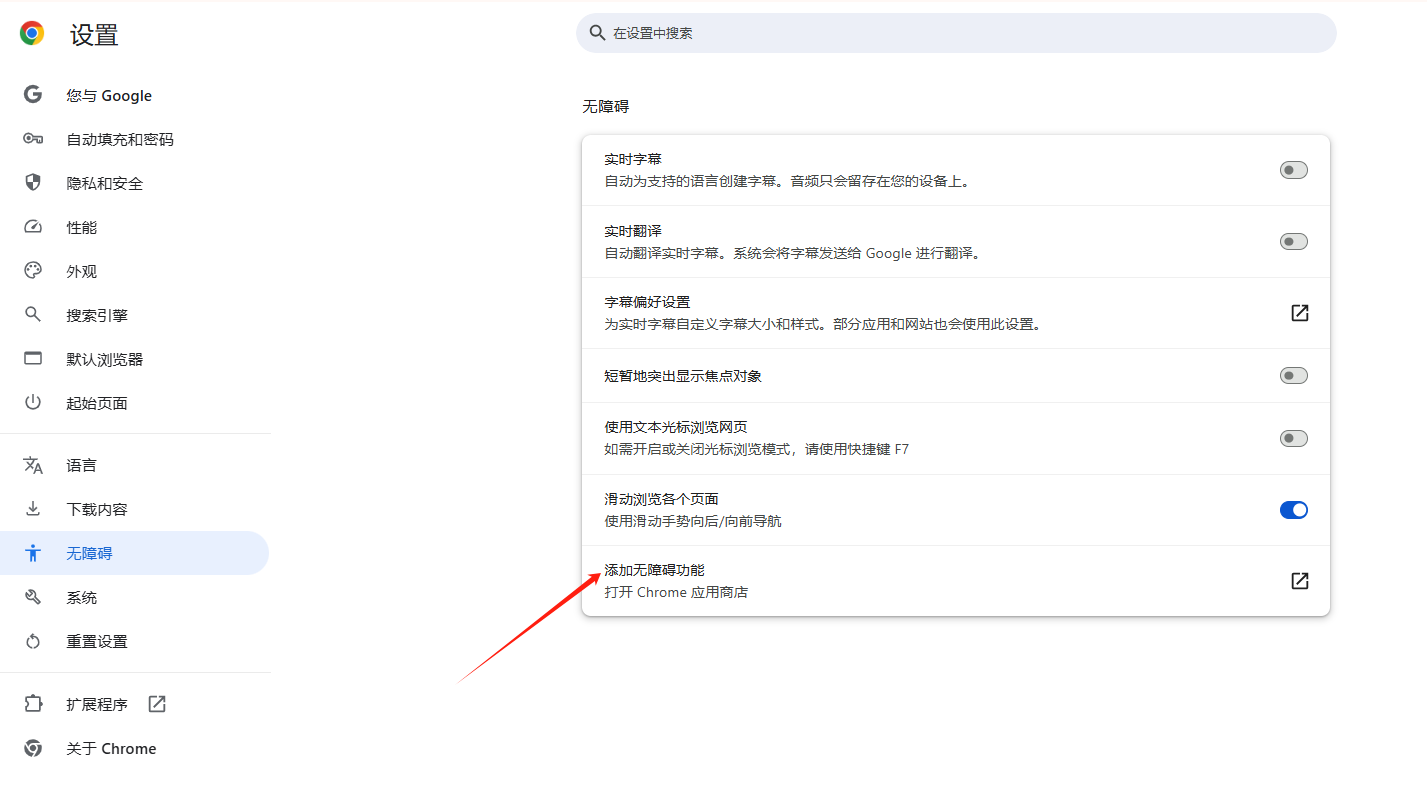The image size is (1427, 809).
Task: Click the Chrome icon for 关于 Chrome
Action: (x=33, y=748)
